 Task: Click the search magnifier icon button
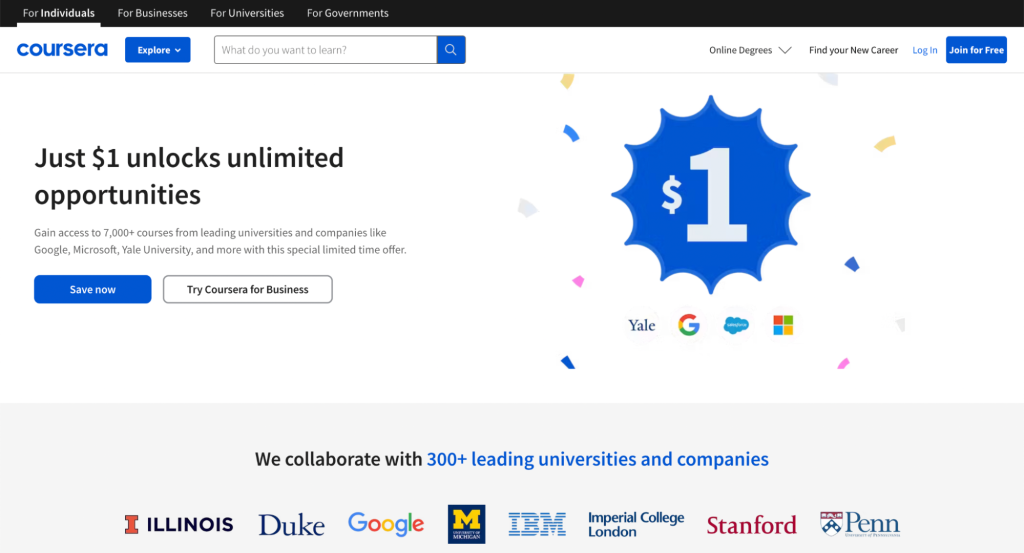[x=451, y=50]
